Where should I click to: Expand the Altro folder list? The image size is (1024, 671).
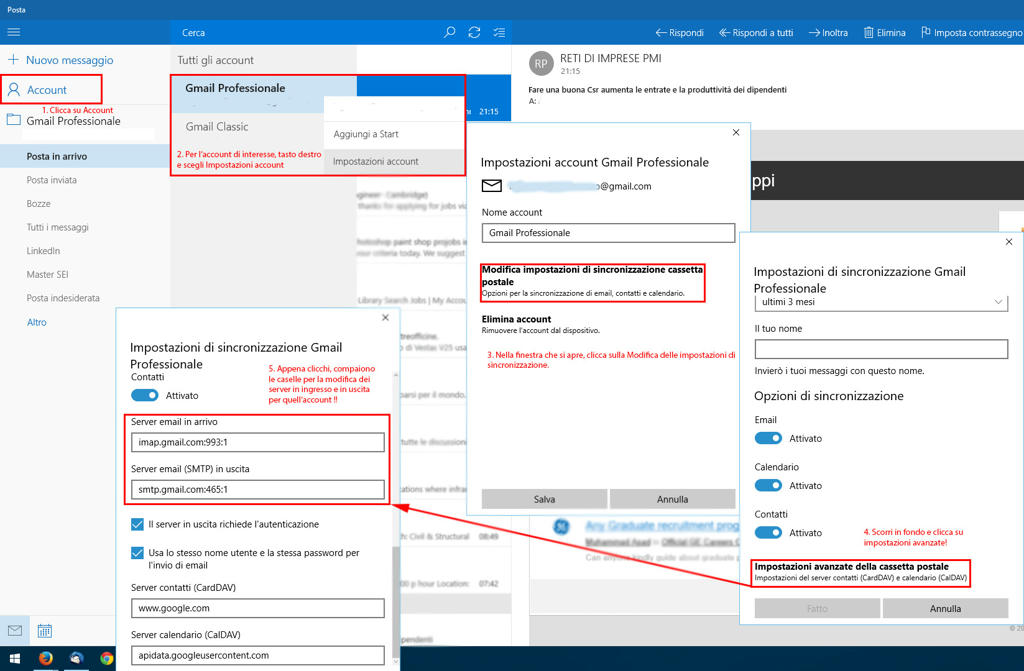37,322
